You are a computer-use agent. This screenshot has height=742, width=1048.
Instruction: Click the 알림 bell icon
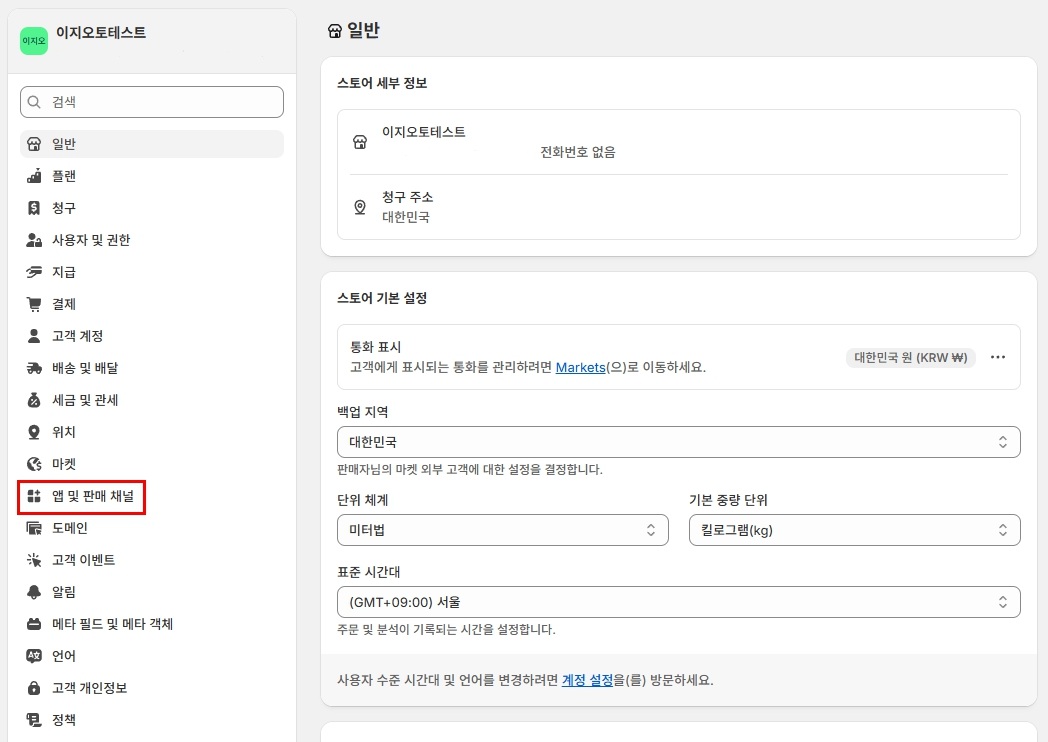[34, 592]
